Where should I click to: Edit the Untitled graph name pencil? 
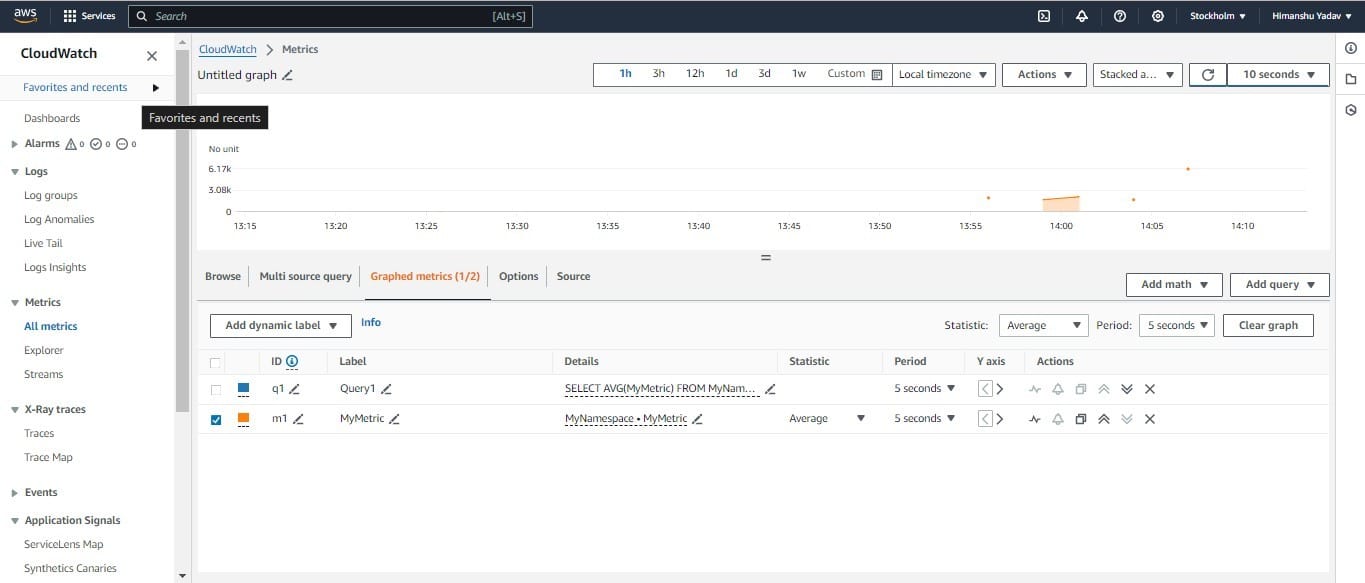288,75
